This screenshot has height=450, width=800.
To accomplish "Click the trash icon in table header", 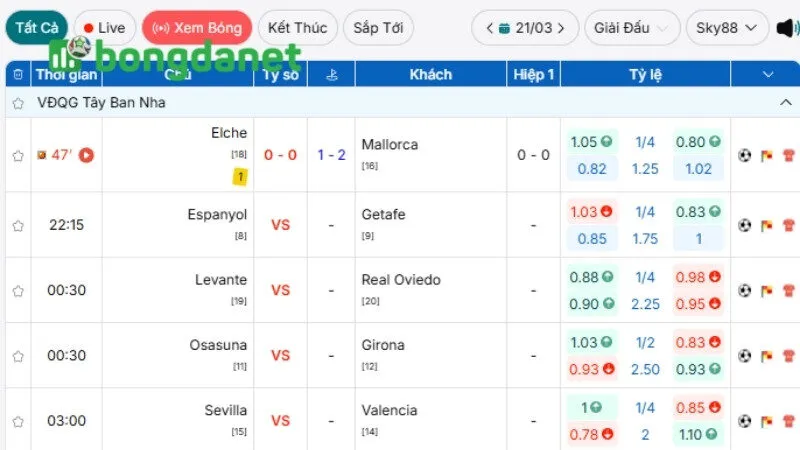I will click(x=18, y=74).
